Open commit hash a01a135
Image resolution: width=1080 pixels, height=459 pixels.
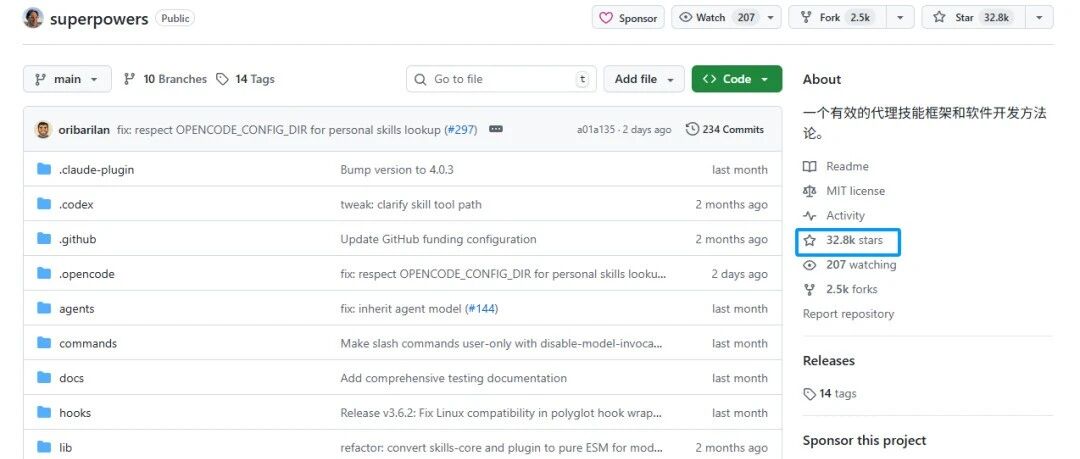(x=596, y=130)
